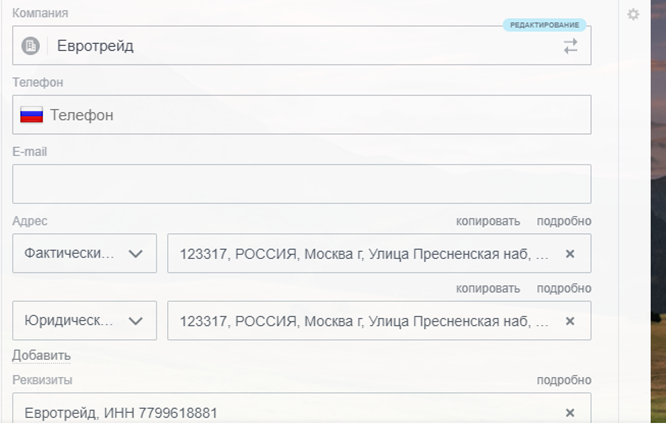
Task: Click копировать link above first address
Action: 488,221
